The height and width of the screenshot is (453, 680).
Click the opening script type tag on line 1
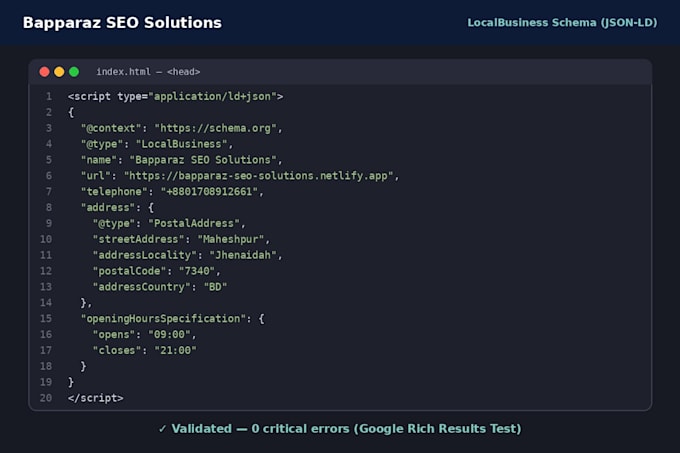coord(176,96)
